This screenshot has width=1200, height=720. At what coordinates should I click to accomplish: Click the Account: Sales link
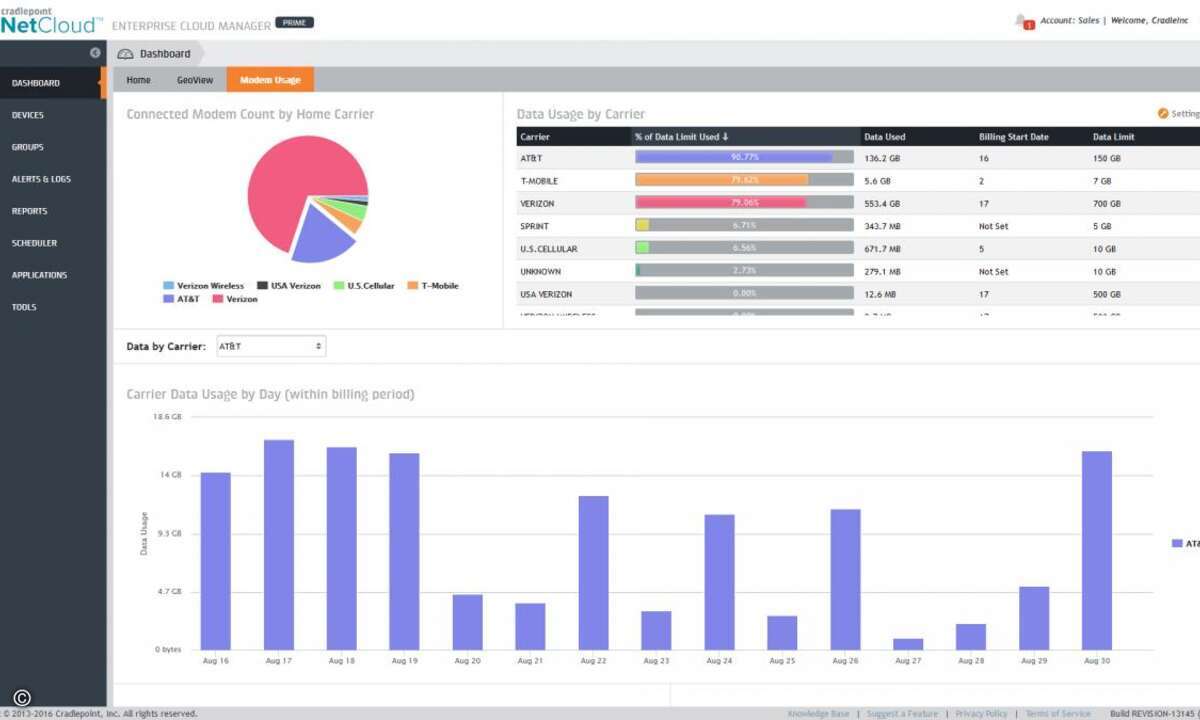1070,21
